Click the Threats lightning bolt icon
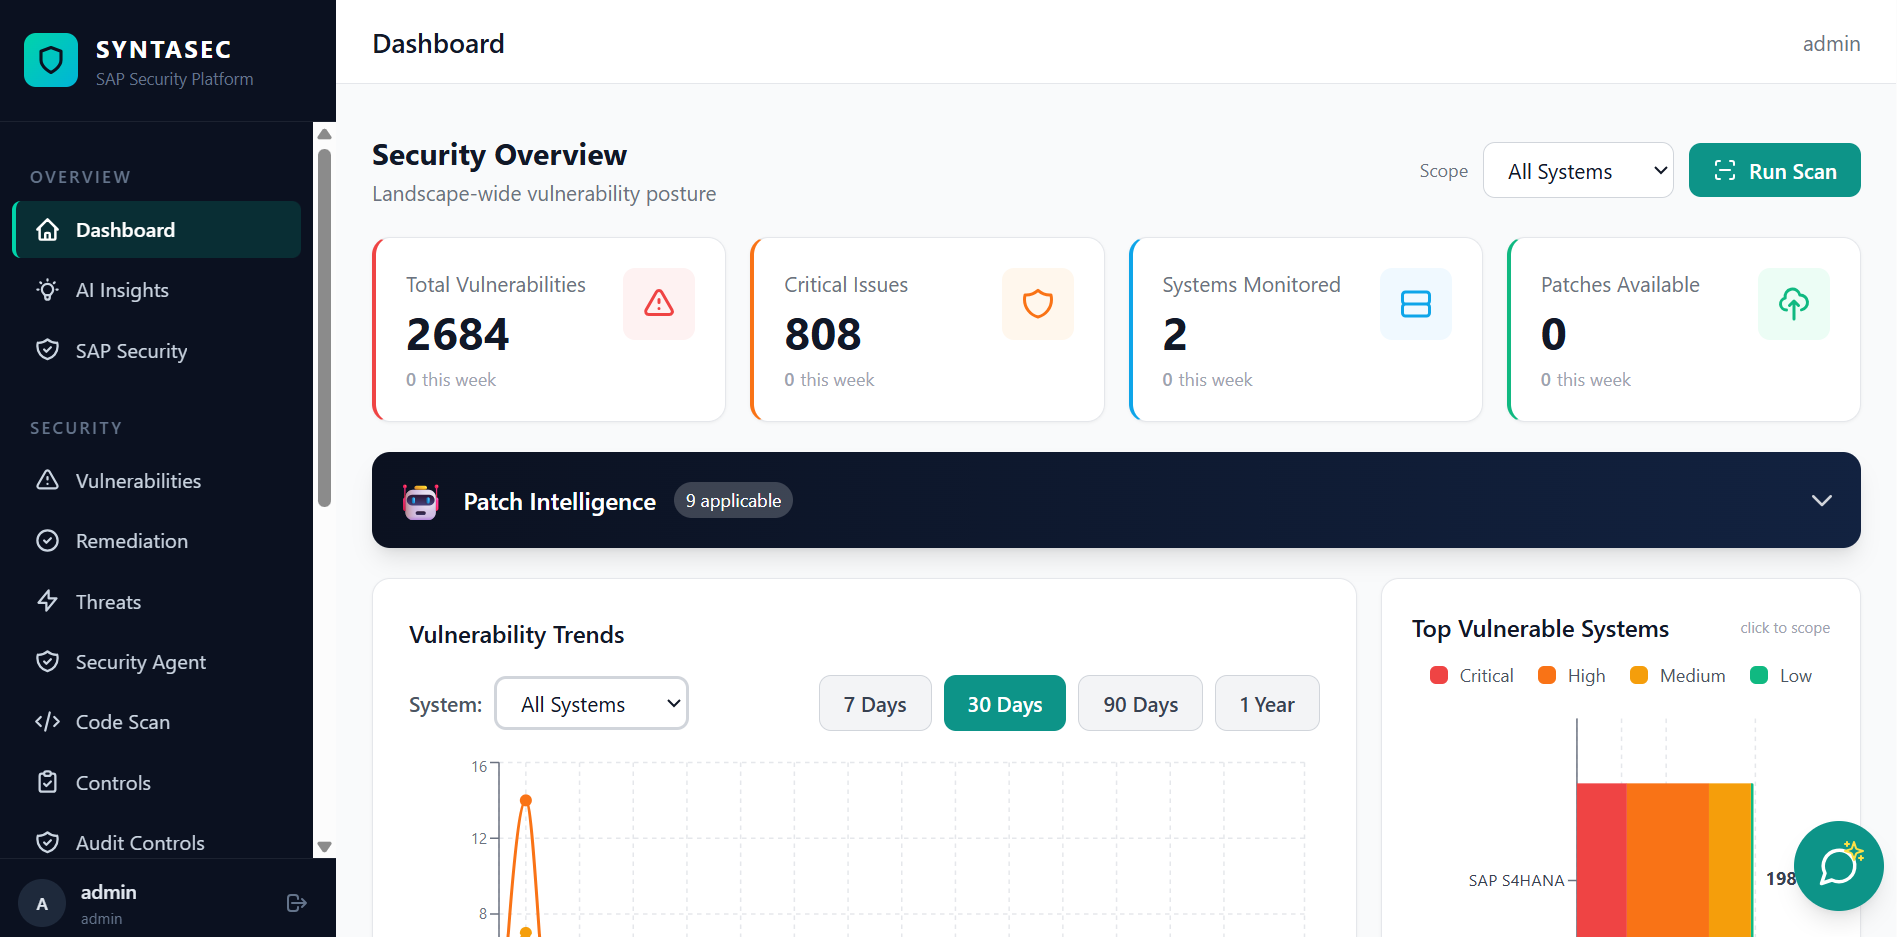The height and width of the screenshot is (937, 1897). (47, 601)
